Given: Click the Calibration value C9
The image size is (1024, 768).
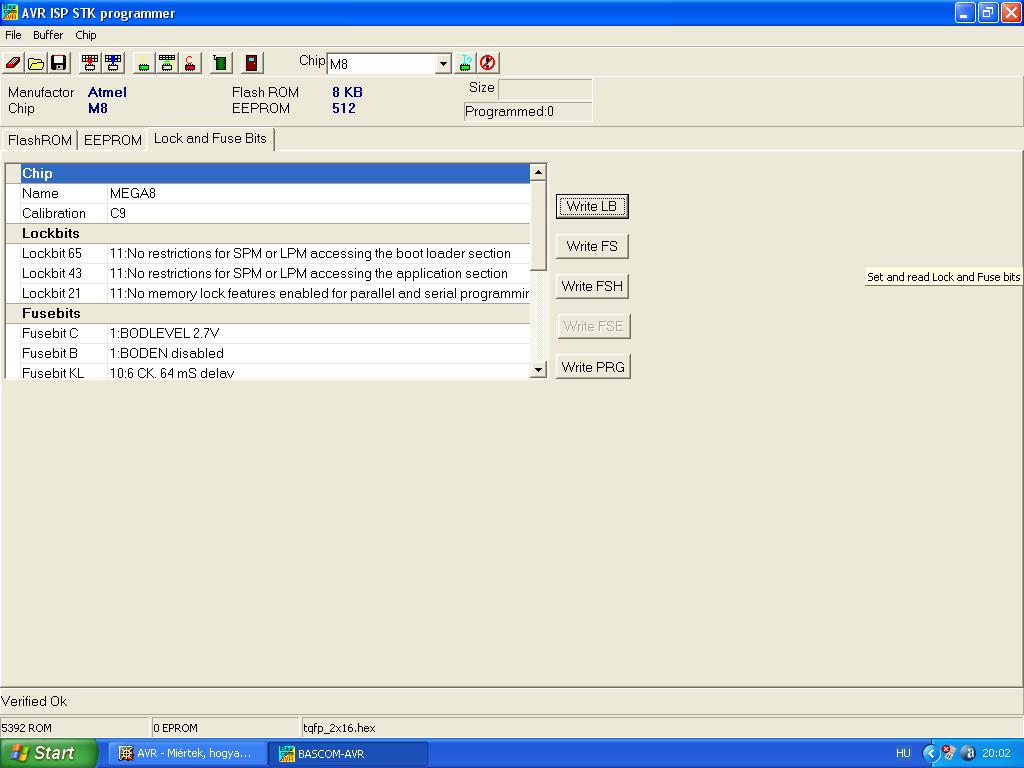Looking at the screenshot, I should [319, 214].
